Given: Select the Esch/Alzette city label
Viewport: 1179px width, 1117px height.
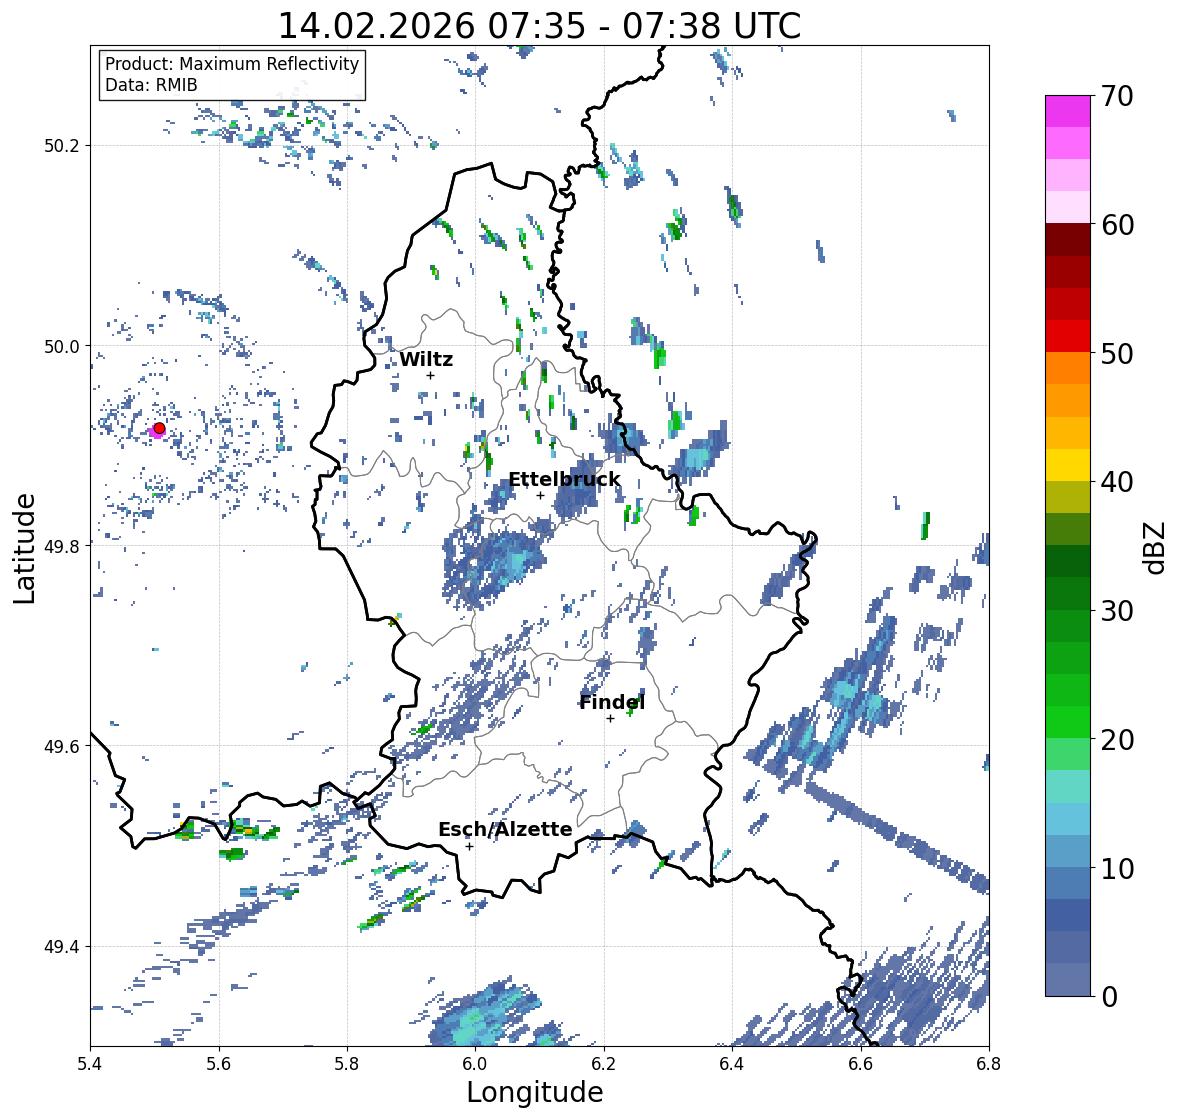Looking at the screenshot, I should [505, 829].
